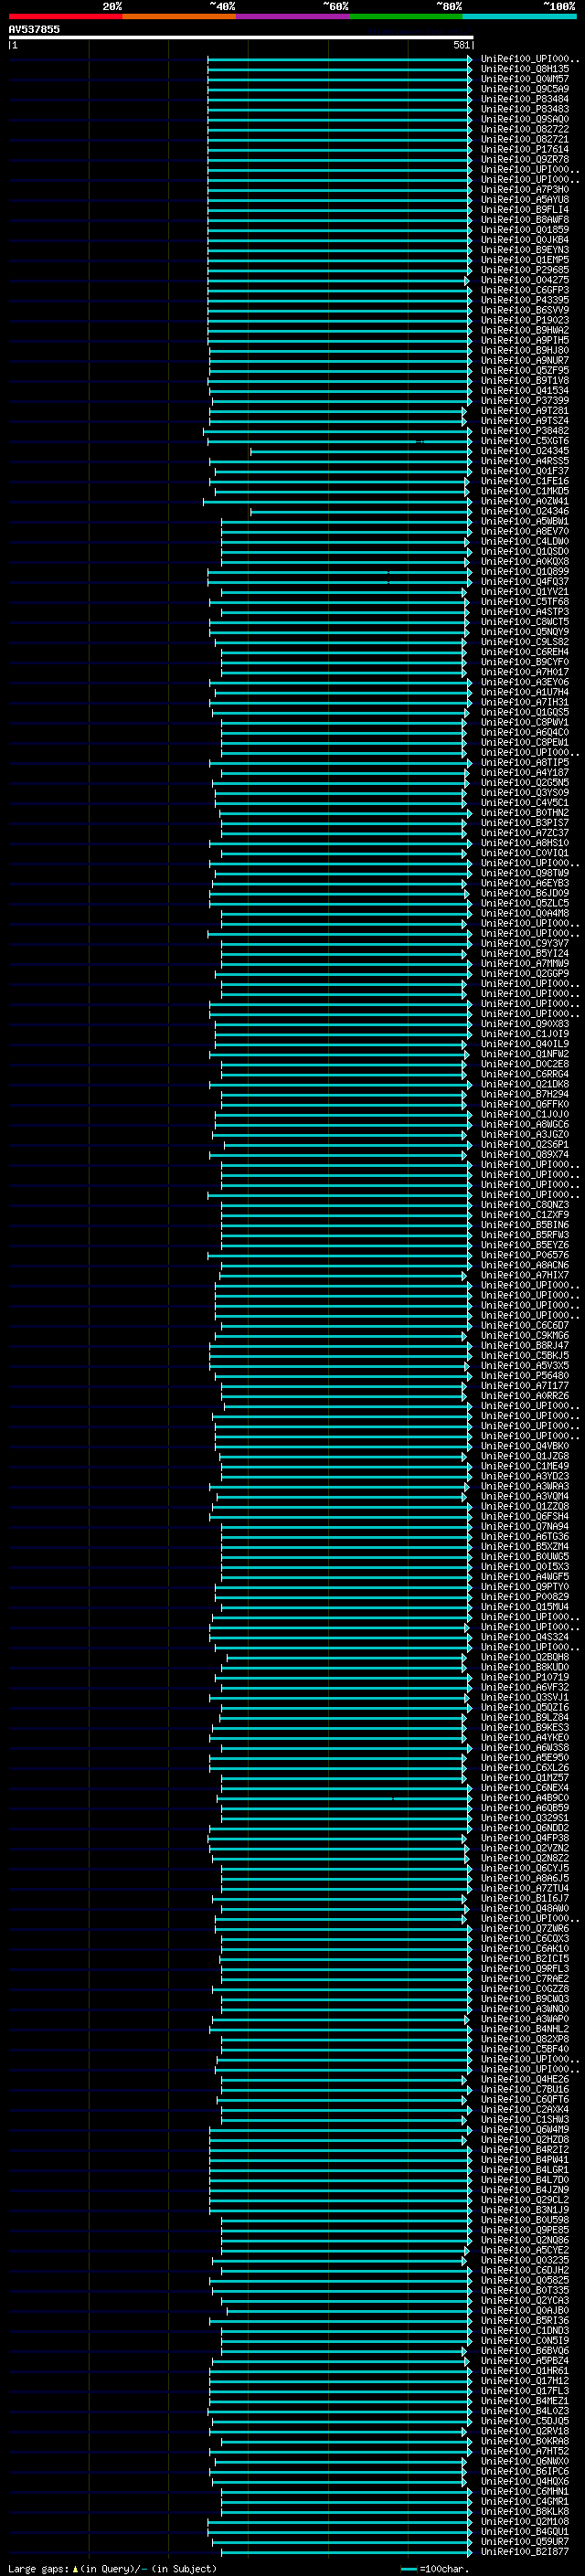Click the =100char. scale legend

click(x=434, y=2569)
